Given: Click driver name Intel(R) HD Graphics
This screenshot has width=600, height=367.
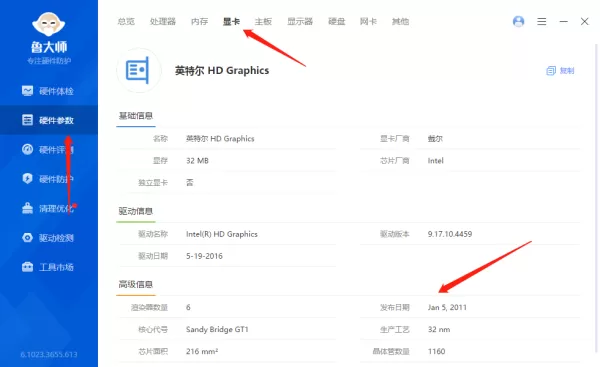Looking at the screenshot, I should (222, 234).
